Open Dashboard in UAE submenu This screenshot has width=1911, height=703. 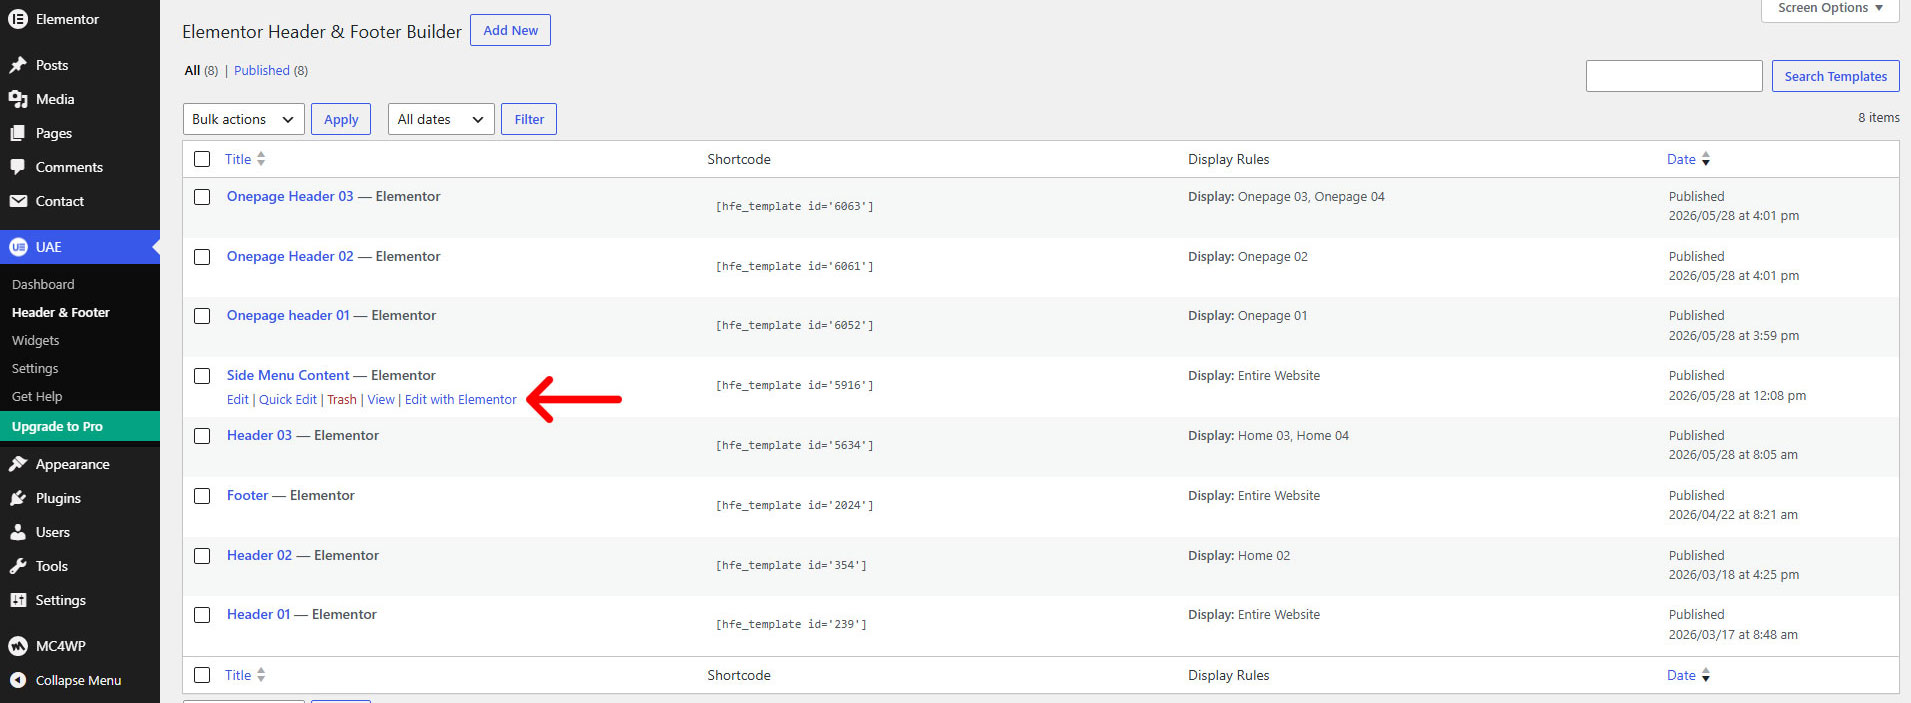click(x=43, y=284)
